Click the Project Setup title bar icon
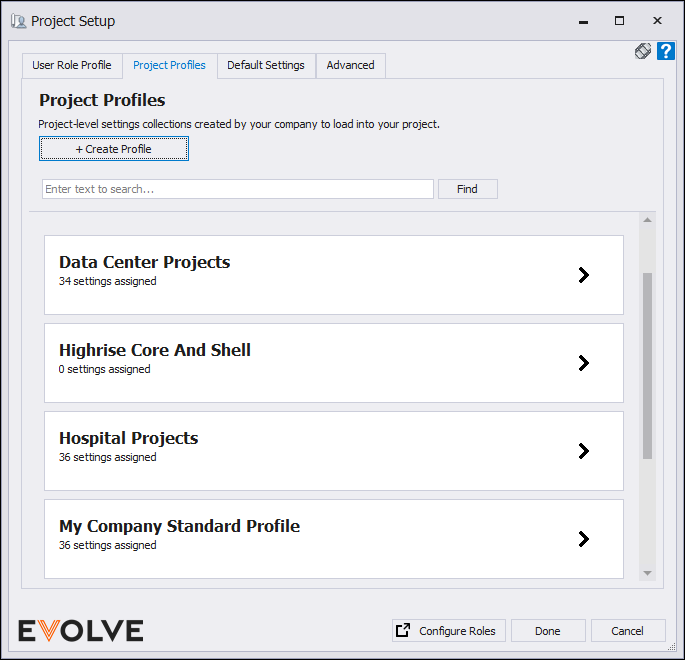Viewport: 685px width, 660px height. (18, 20)
